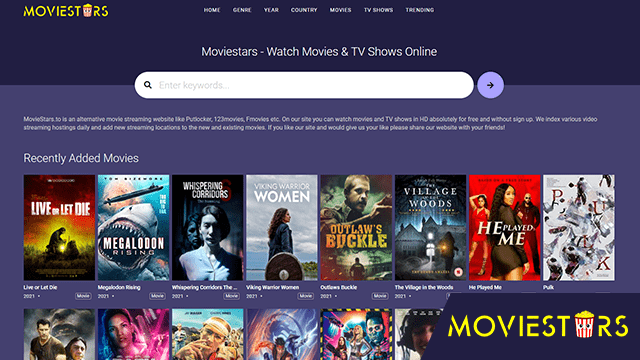
Task: Click the Movie badge under Live or Let Die
Action: [x=83, y=296]
